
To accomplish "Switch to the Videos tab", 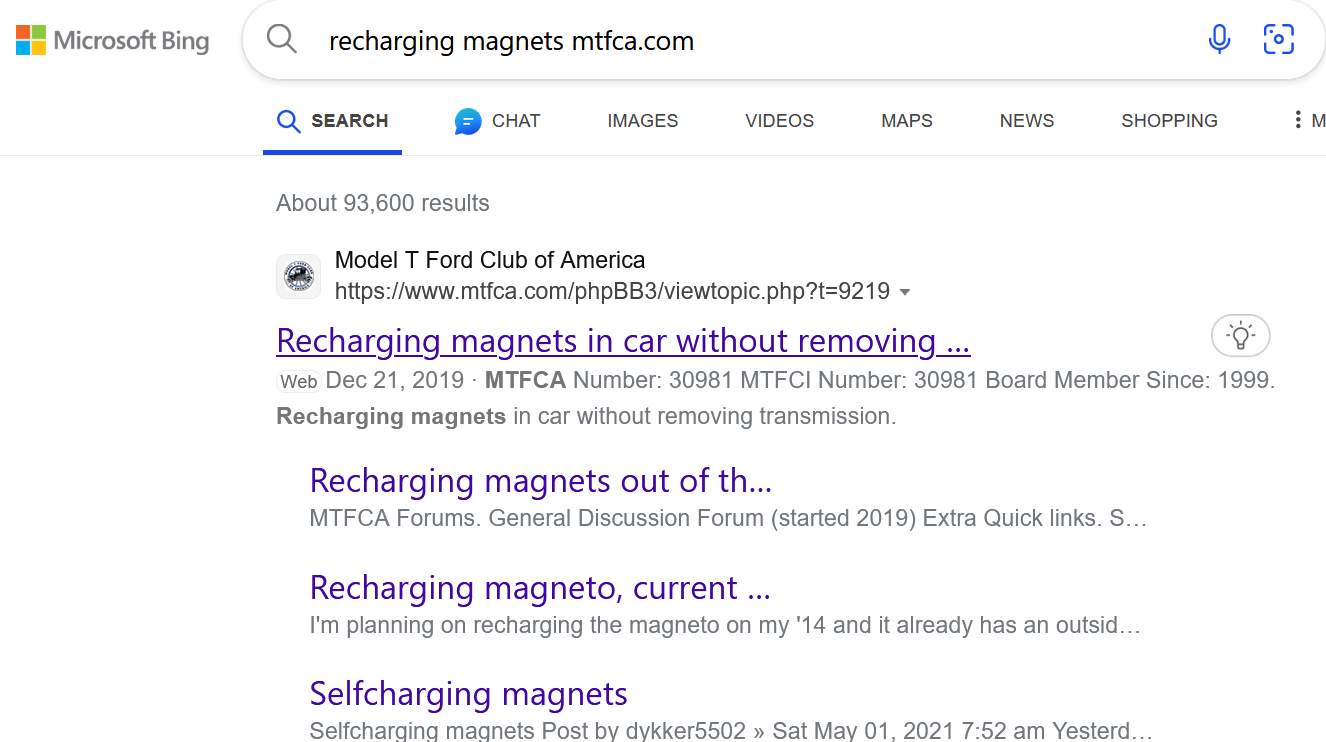I will coord(779,121).
